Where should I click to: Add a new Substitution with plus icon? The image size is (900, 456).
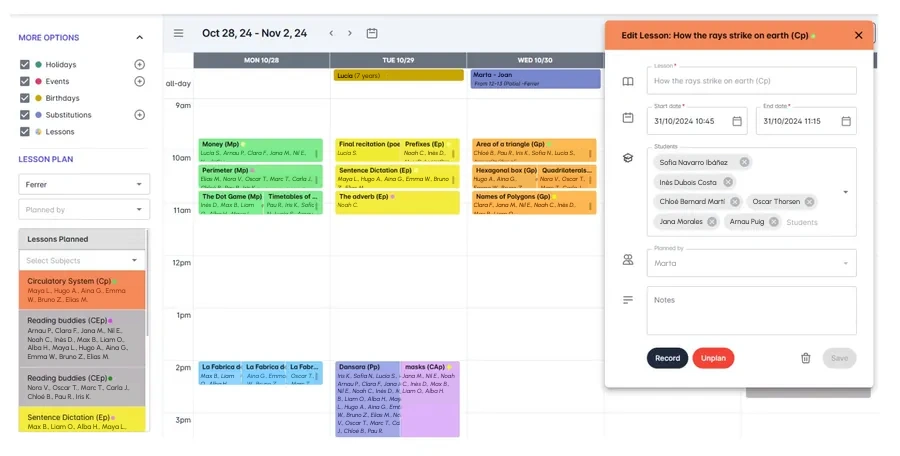click(x=139, y=115)
